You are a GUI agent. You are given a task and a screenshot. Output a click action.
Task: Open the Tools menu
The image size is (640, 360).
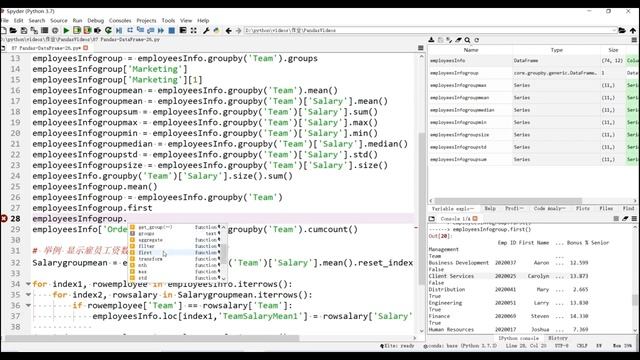tap(168, 20)
